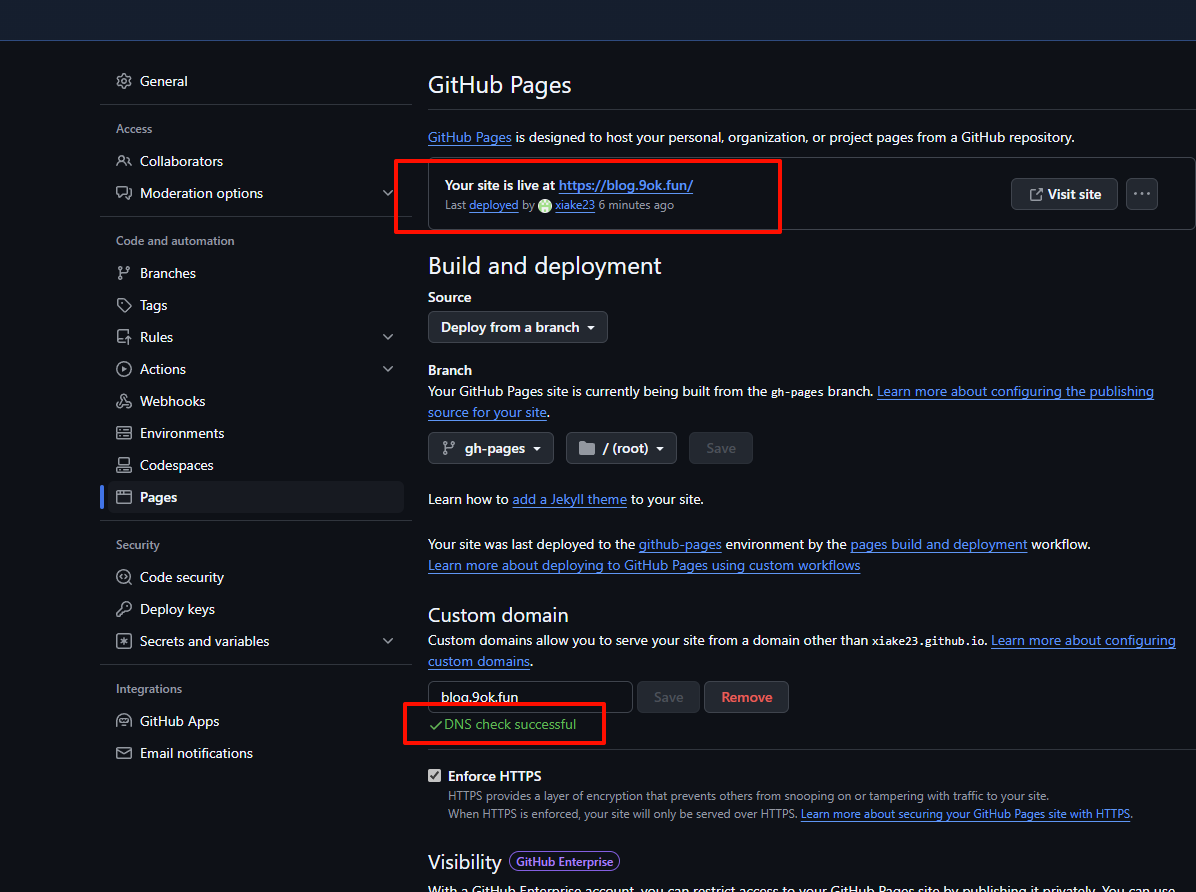
Task: Expand Secrets and variables section
Action: pos(387,642)
